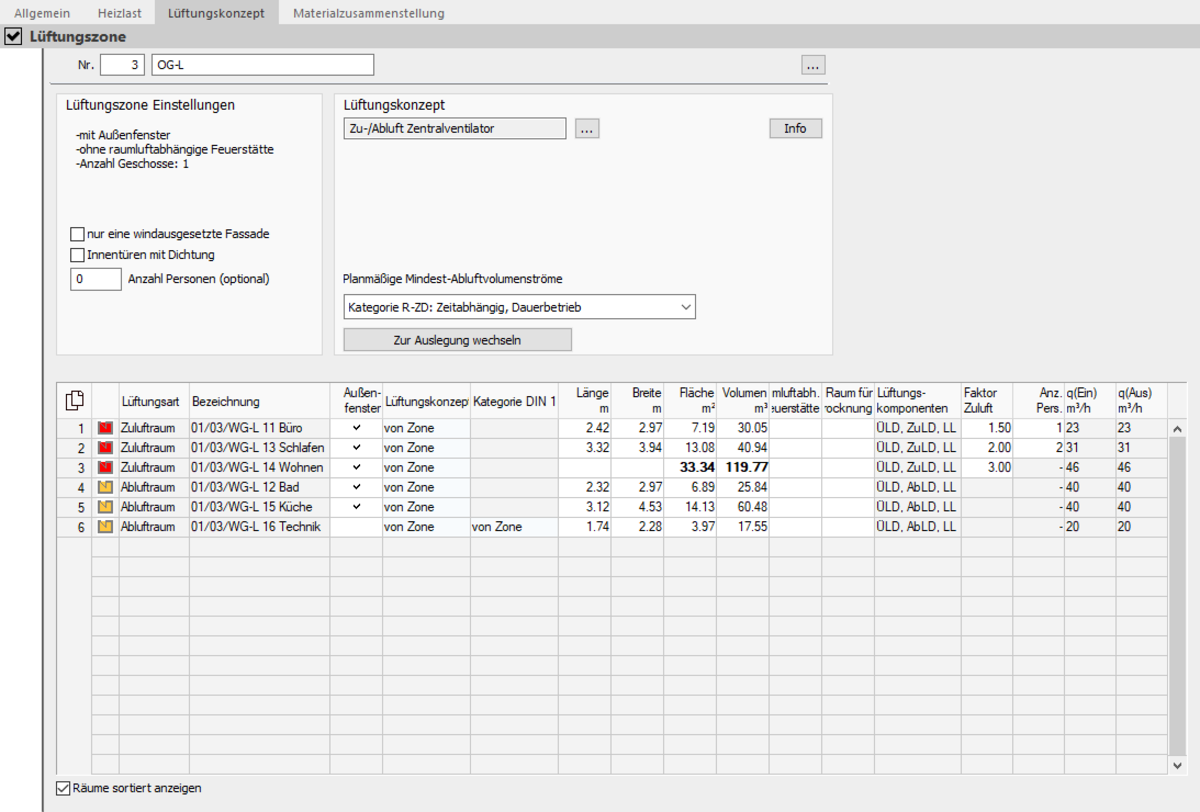Select '01/03/WG-L 15 Küche' cell

point(259,507)
